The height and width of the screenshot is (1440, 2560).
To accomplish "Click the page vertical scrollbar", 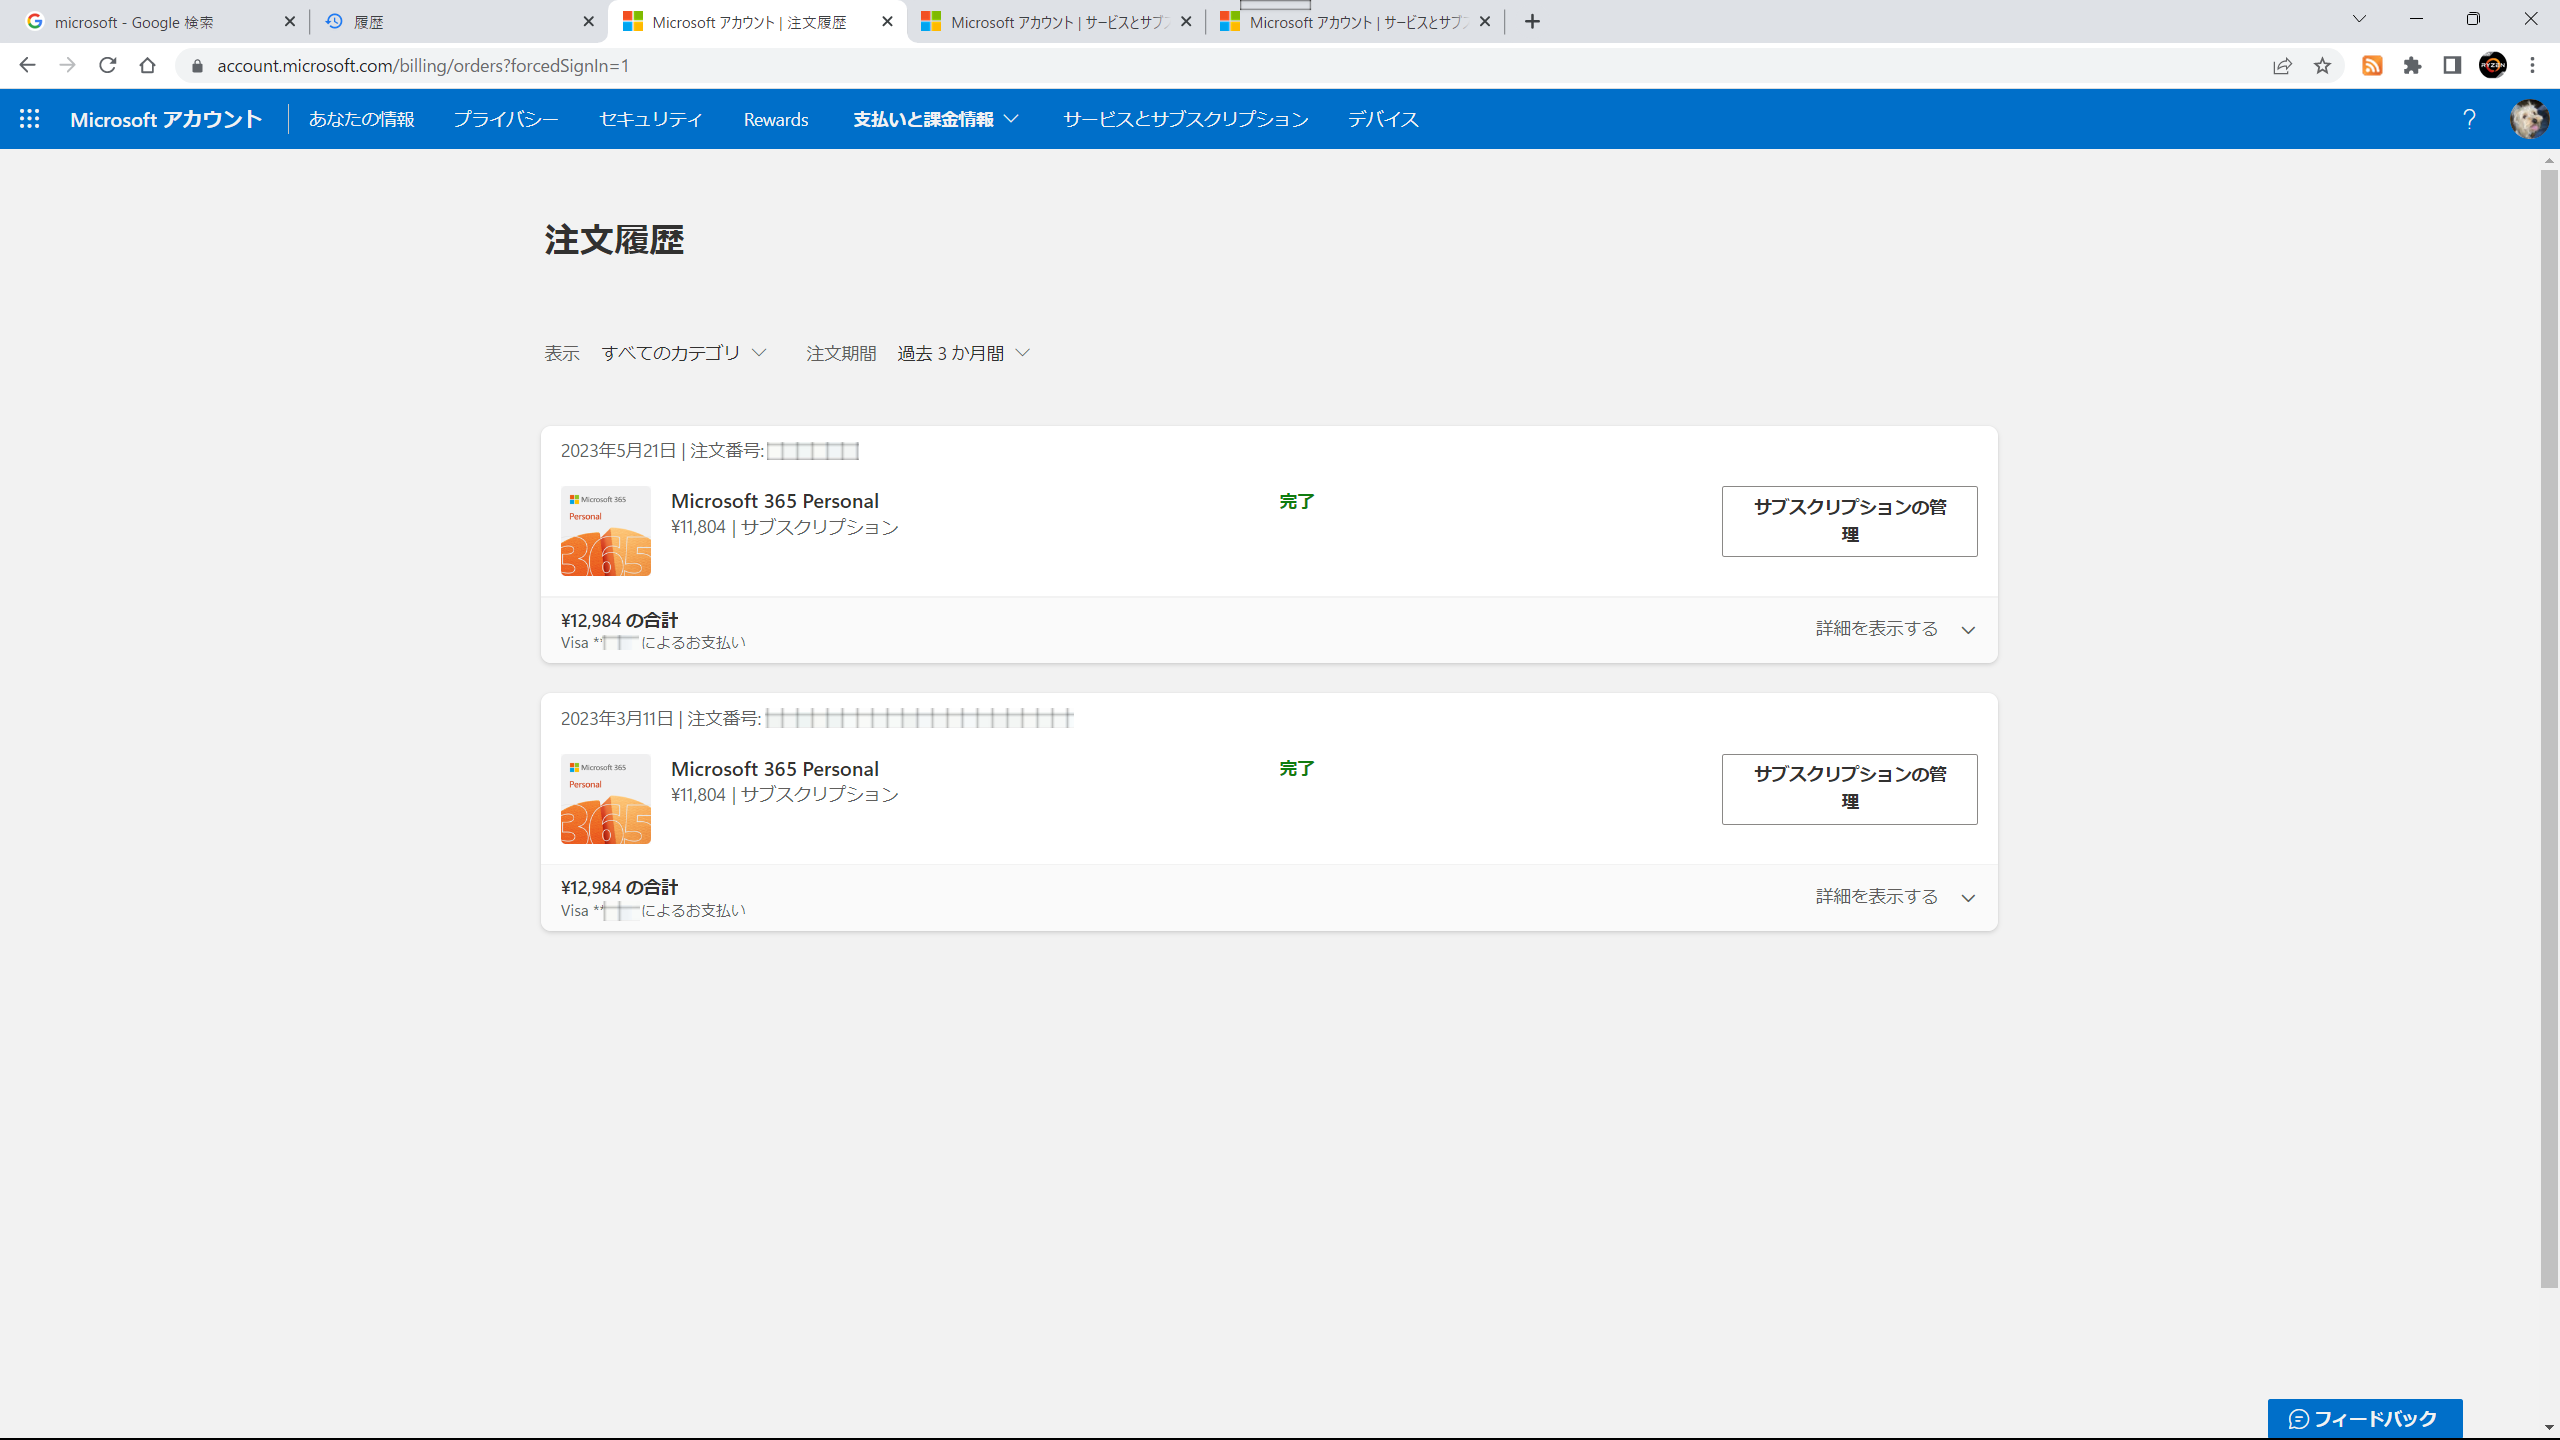I will click(2549, 729).
